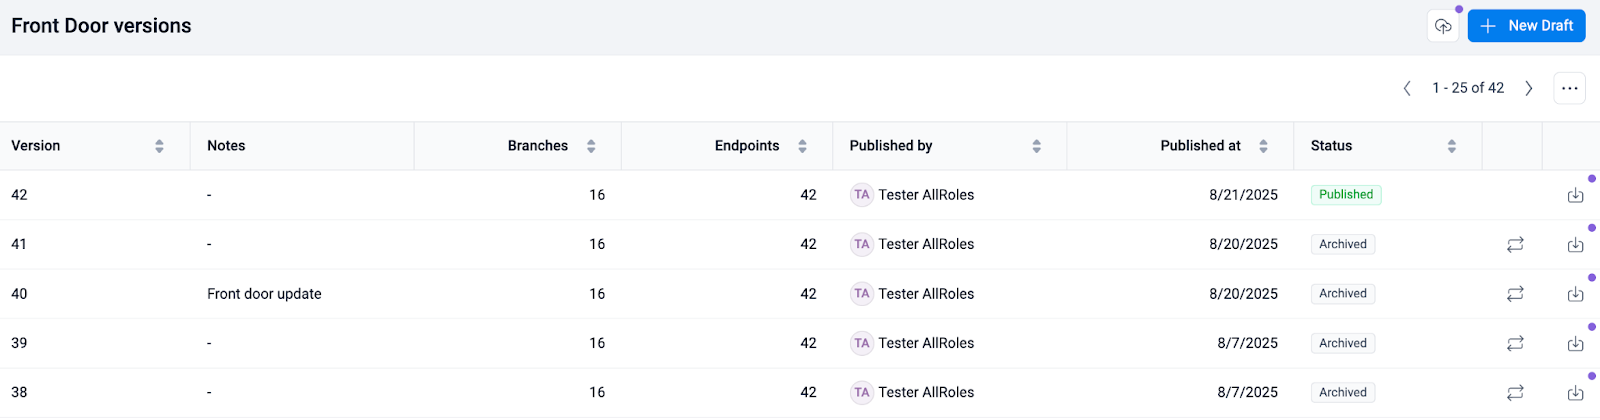Viewport: 1600px width, 420px height.
Task: Download version 42 using its download icon
Action: 1575,195
